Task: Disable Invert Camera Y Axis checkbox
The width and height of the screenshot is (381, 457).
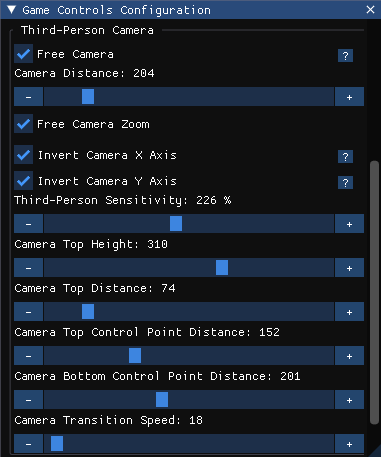Action: click(23, 181)
